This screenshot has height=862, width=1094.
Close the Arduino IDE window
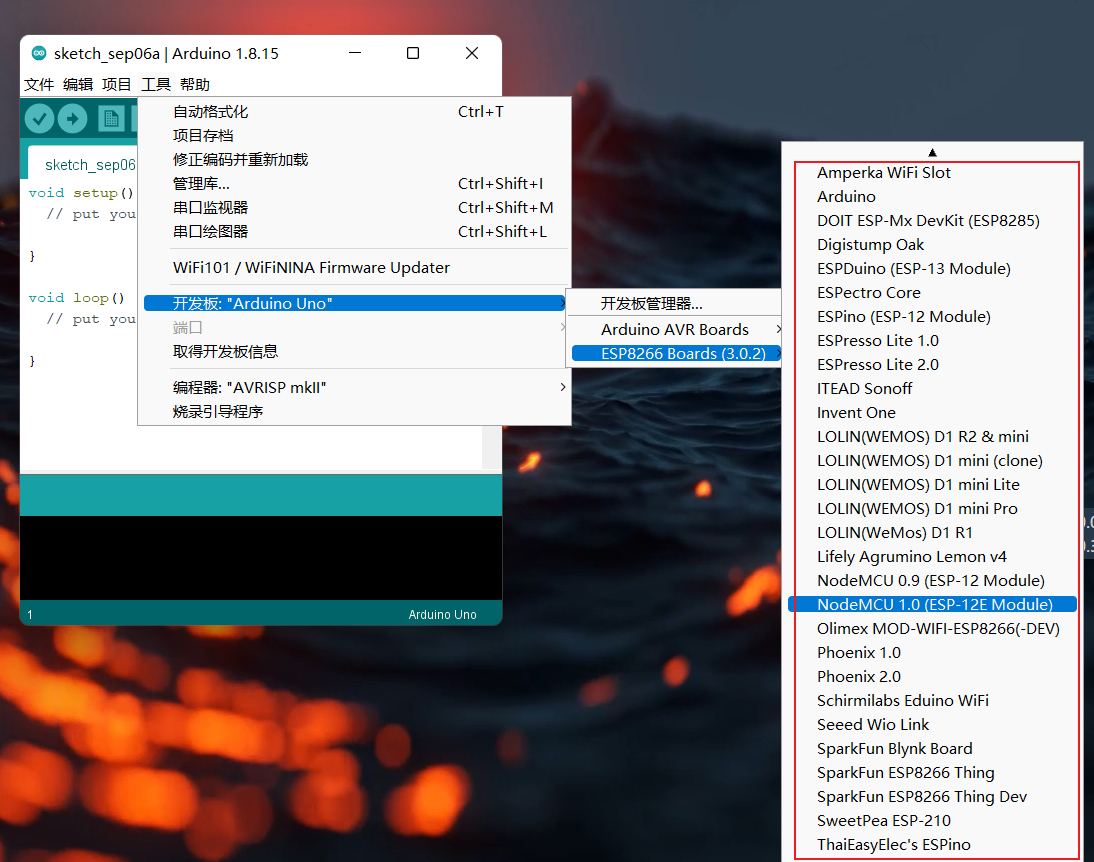click(x=472, y=53)
